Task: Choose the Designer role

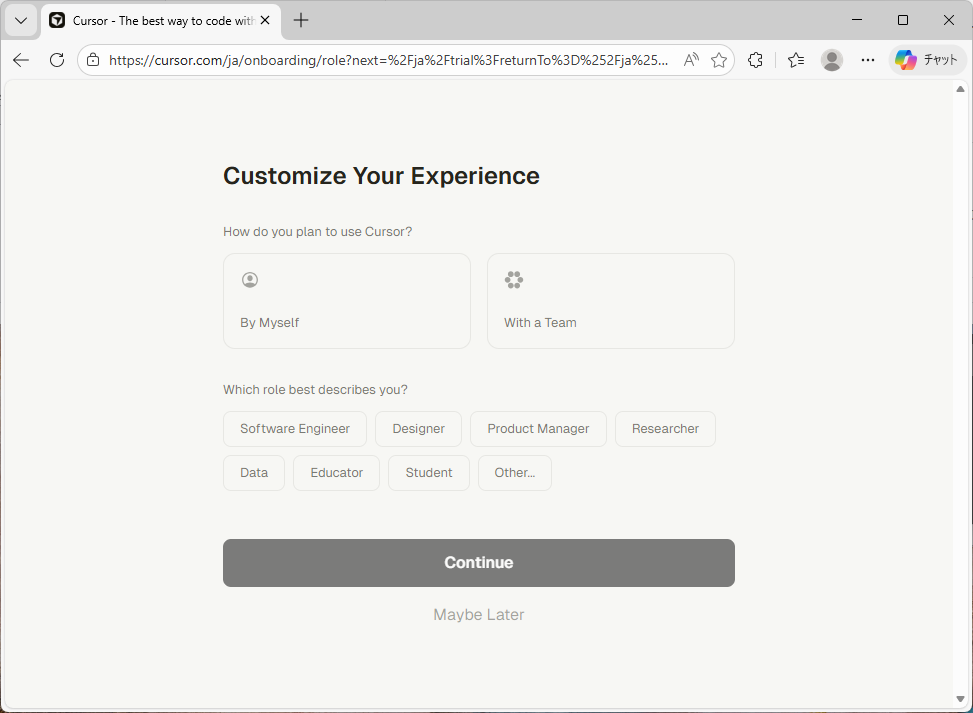Action: tap(418, 429)
